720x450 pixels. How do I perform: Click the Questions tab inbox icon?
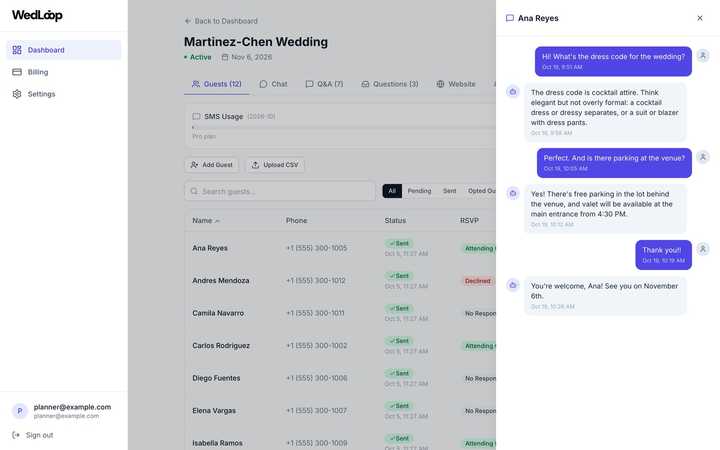(365, 84)
